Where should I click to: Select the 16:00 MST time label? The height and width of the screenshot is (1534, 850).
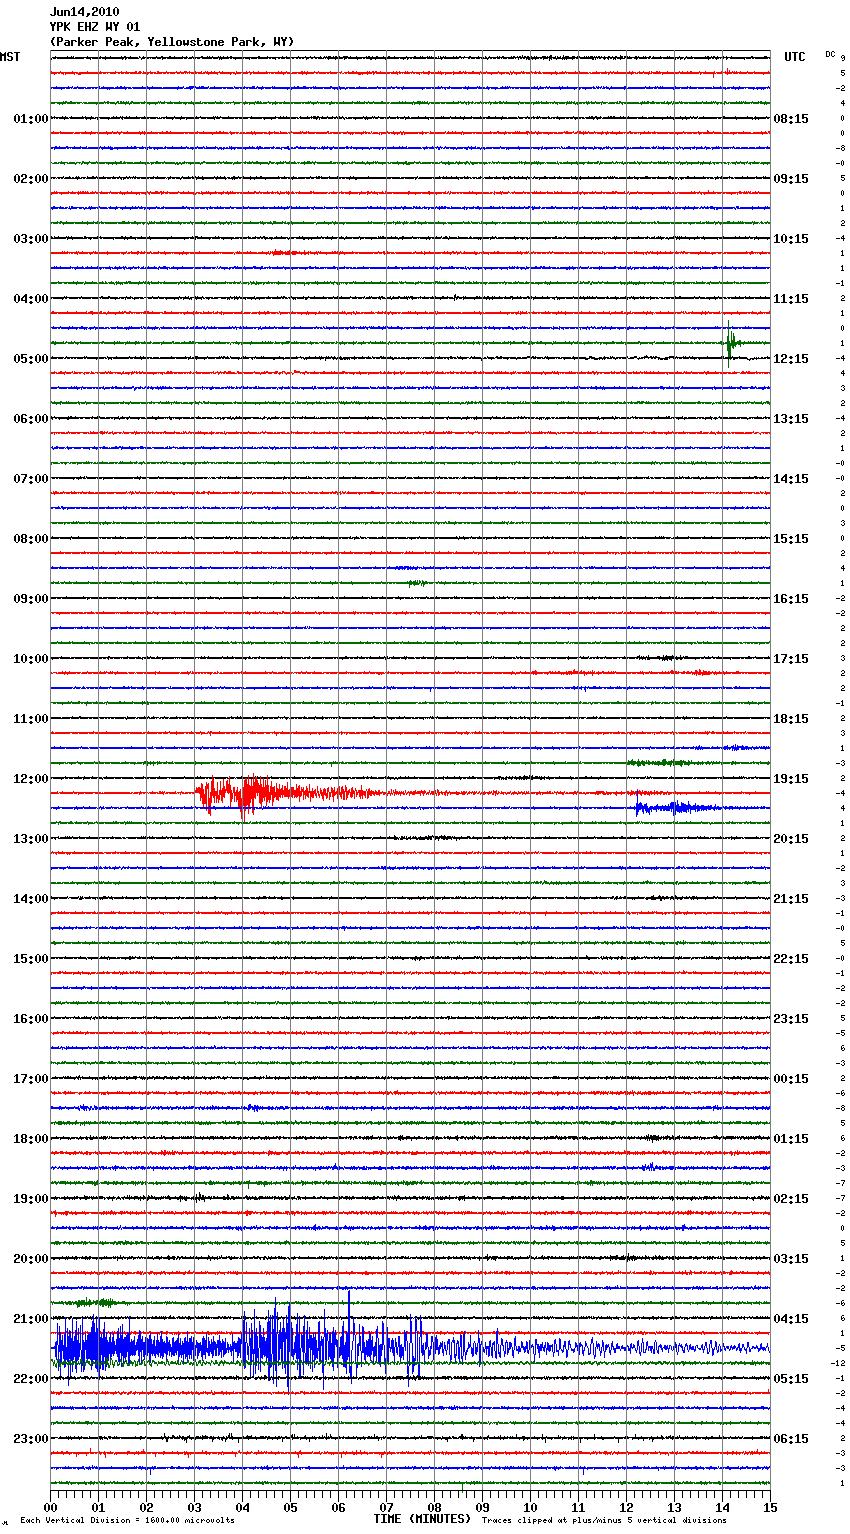(31, 1019)
